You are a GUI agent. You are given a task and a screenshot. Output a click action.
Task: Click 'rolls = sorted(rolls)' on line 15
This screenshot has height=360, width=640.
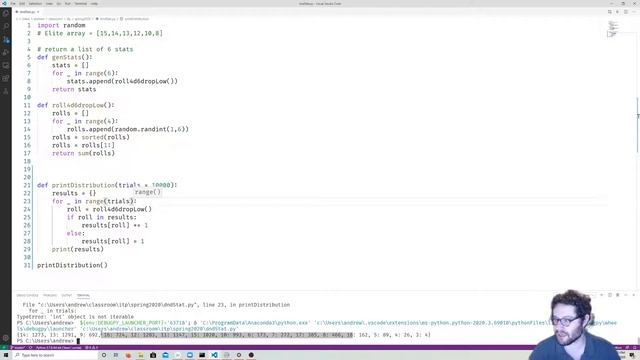tap(91, 137)
